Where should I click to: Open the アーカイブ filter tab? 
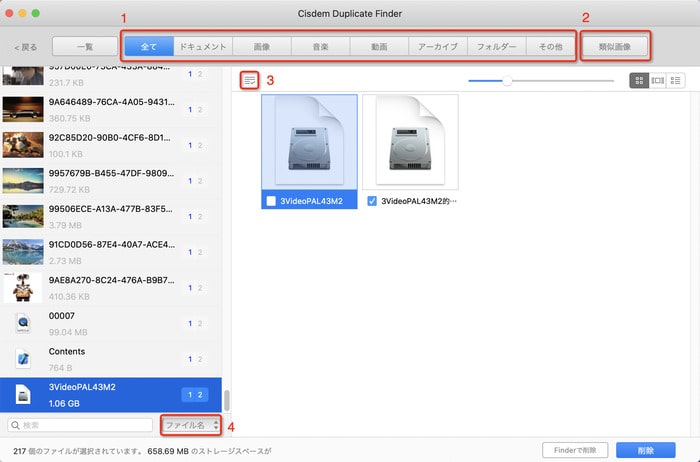tap(437, 46)
